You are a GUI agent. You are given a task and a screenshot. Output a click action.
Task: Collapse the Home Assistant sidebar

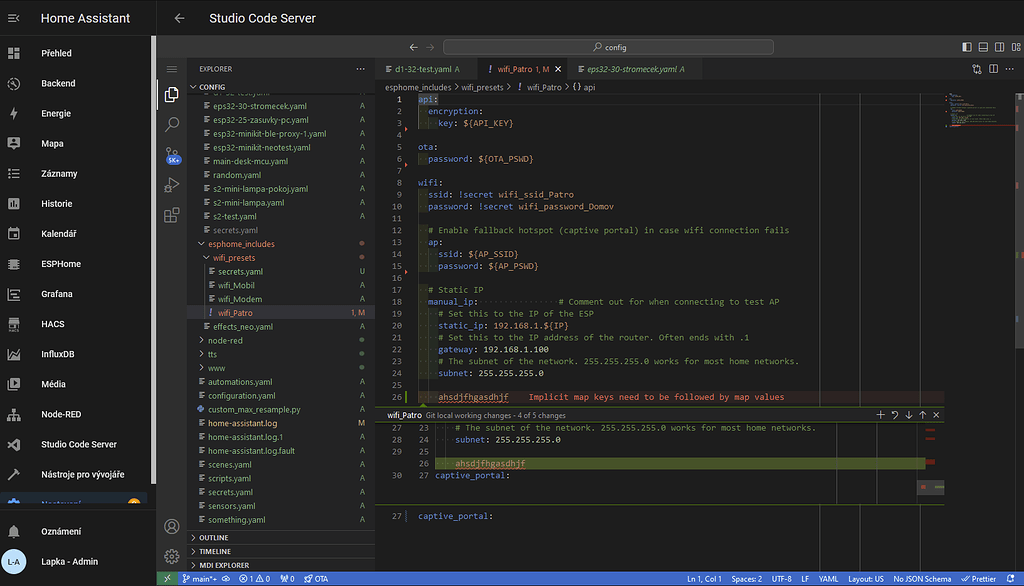(14, 18)
